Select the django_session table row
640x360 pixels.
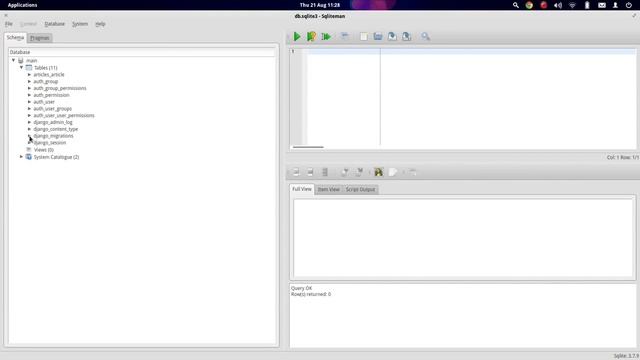(x=50, y=143)
